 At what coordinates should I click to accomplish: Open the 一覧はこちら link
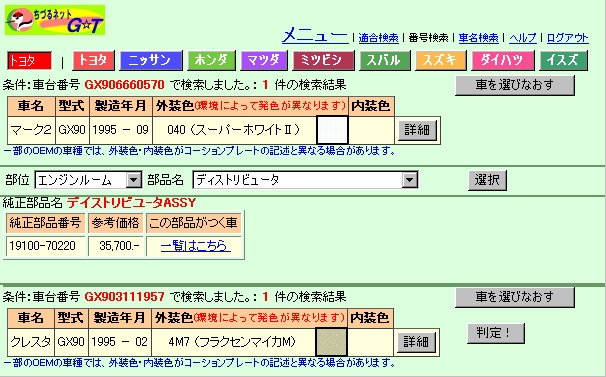coord(196,246)
